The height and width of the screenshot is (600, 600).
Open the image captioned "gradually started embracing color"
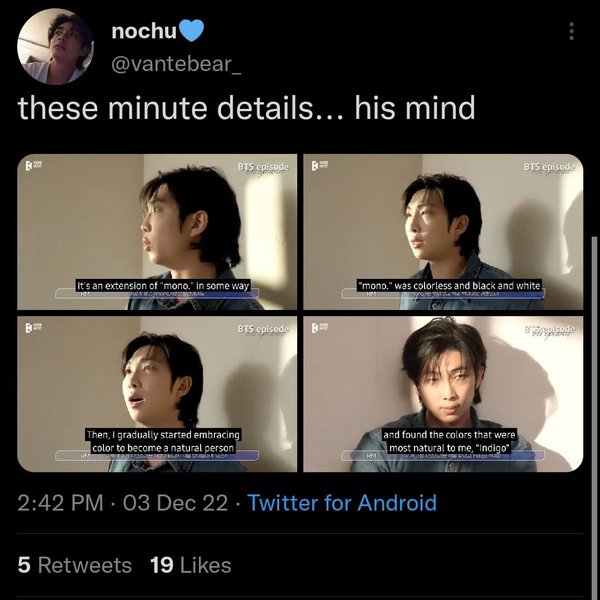(156, 393)
